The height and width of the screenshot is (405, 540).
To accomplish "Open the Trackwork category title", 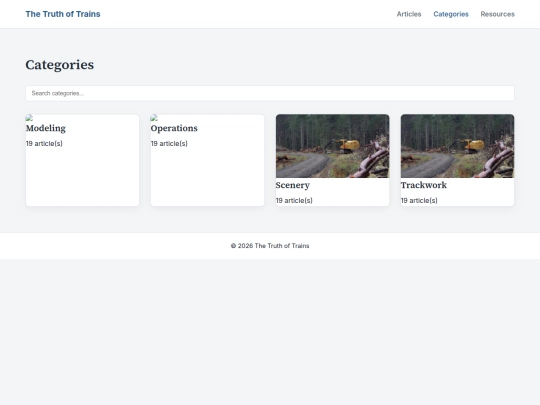I will click(x=424, y=185).
